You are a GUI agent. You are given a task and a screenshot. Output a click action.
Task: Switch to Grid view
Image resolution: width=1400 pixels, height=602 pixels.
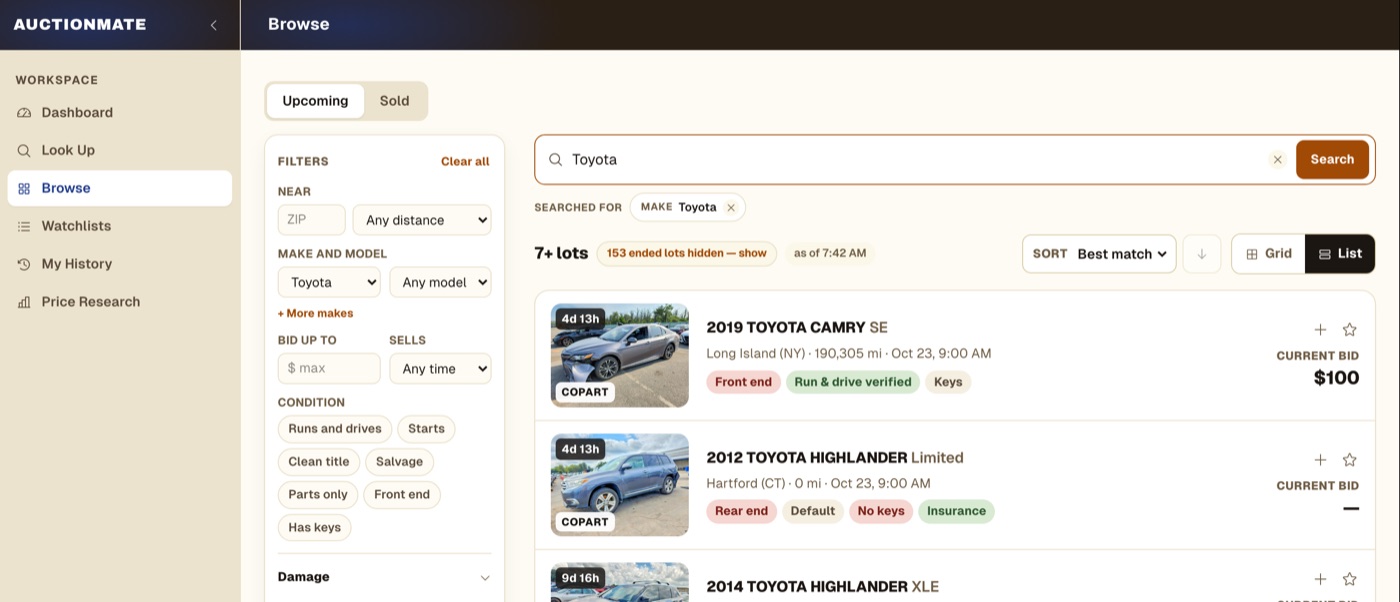click(x=1268, y=254)
